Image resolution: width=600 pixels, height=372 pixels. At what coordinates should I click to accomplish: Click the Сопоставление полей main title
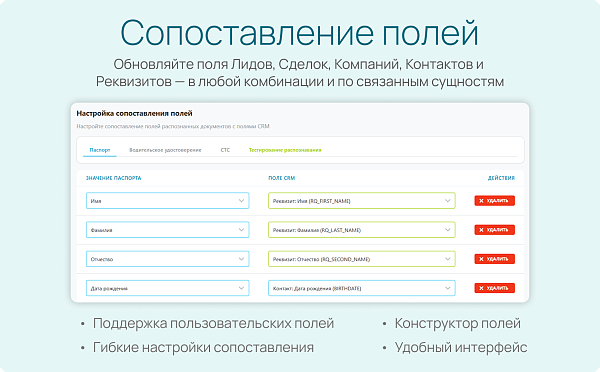tap(300, 33)
